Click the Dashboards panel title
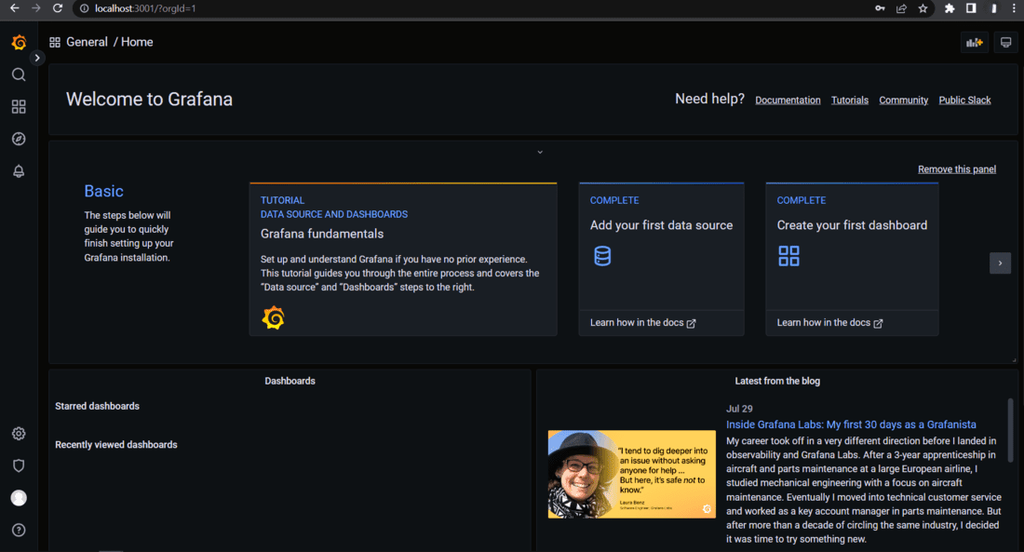1024x552 pixels. [x=290, y=381]
